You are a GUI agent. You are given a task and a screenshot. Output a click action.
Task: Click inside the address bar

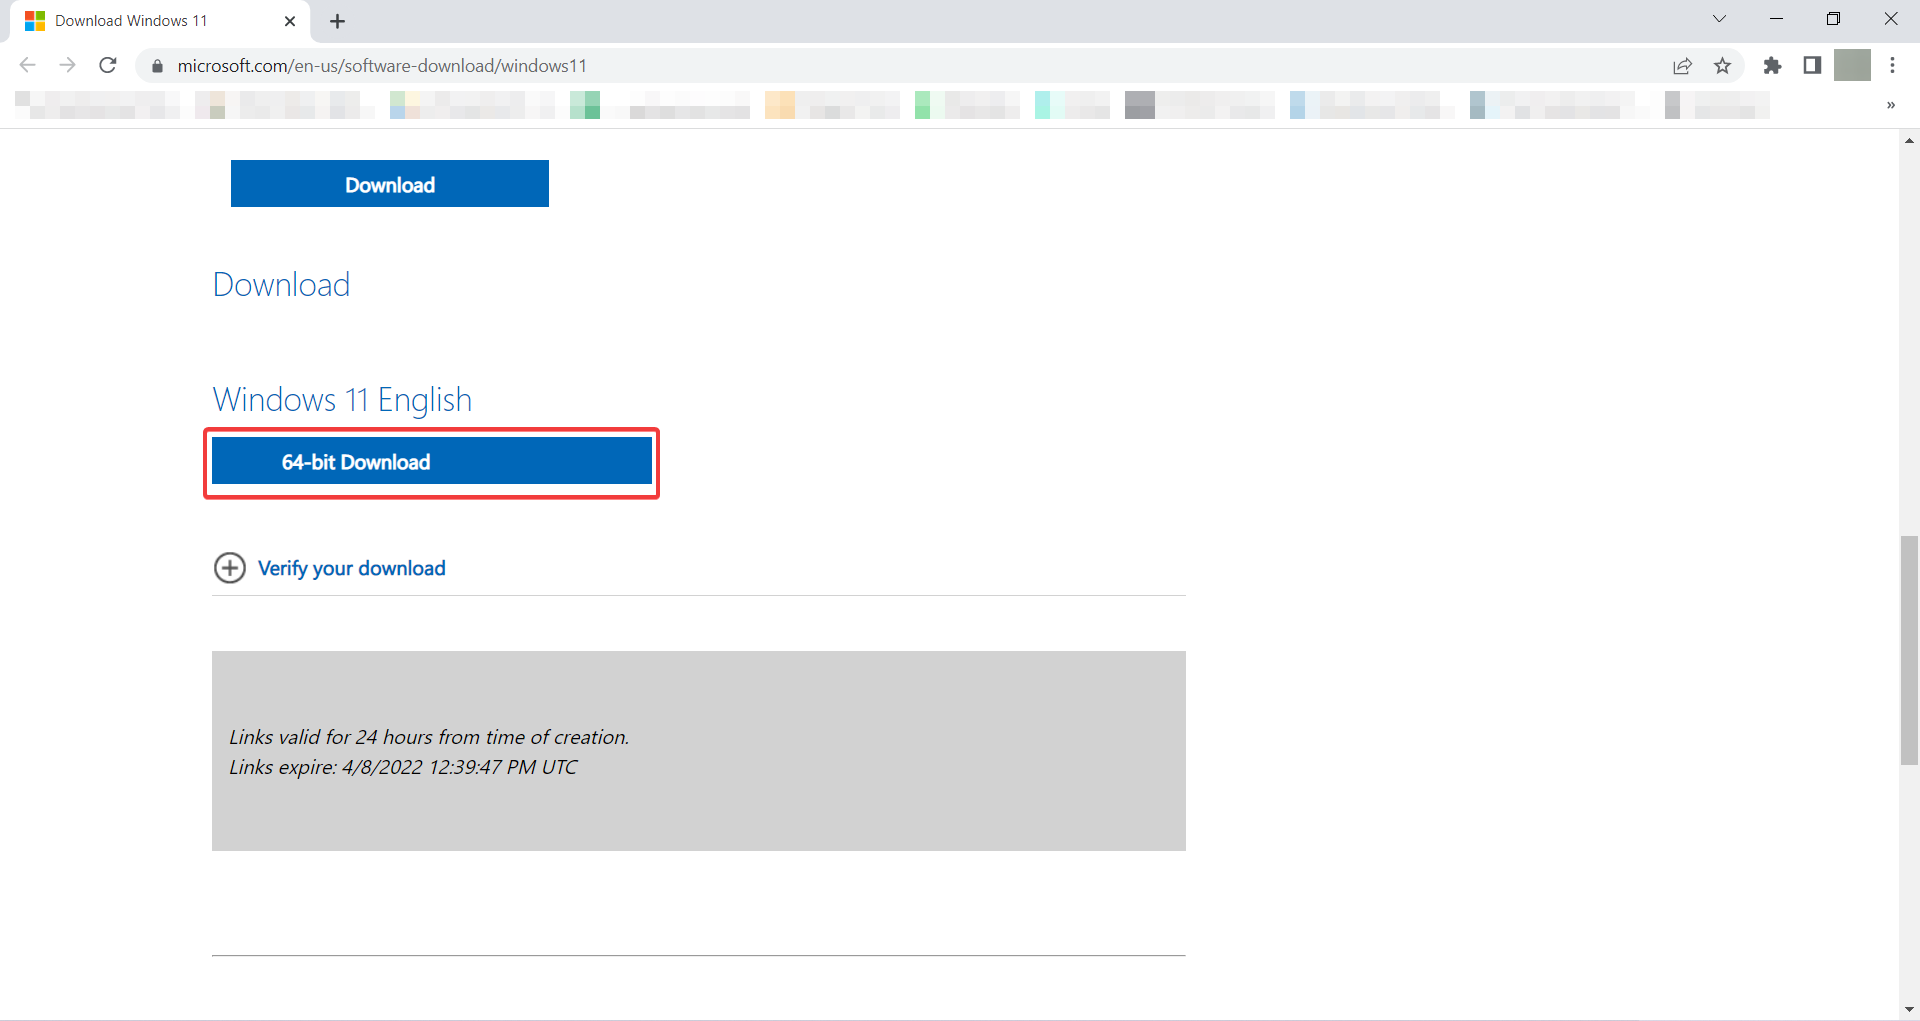(600, 65)
